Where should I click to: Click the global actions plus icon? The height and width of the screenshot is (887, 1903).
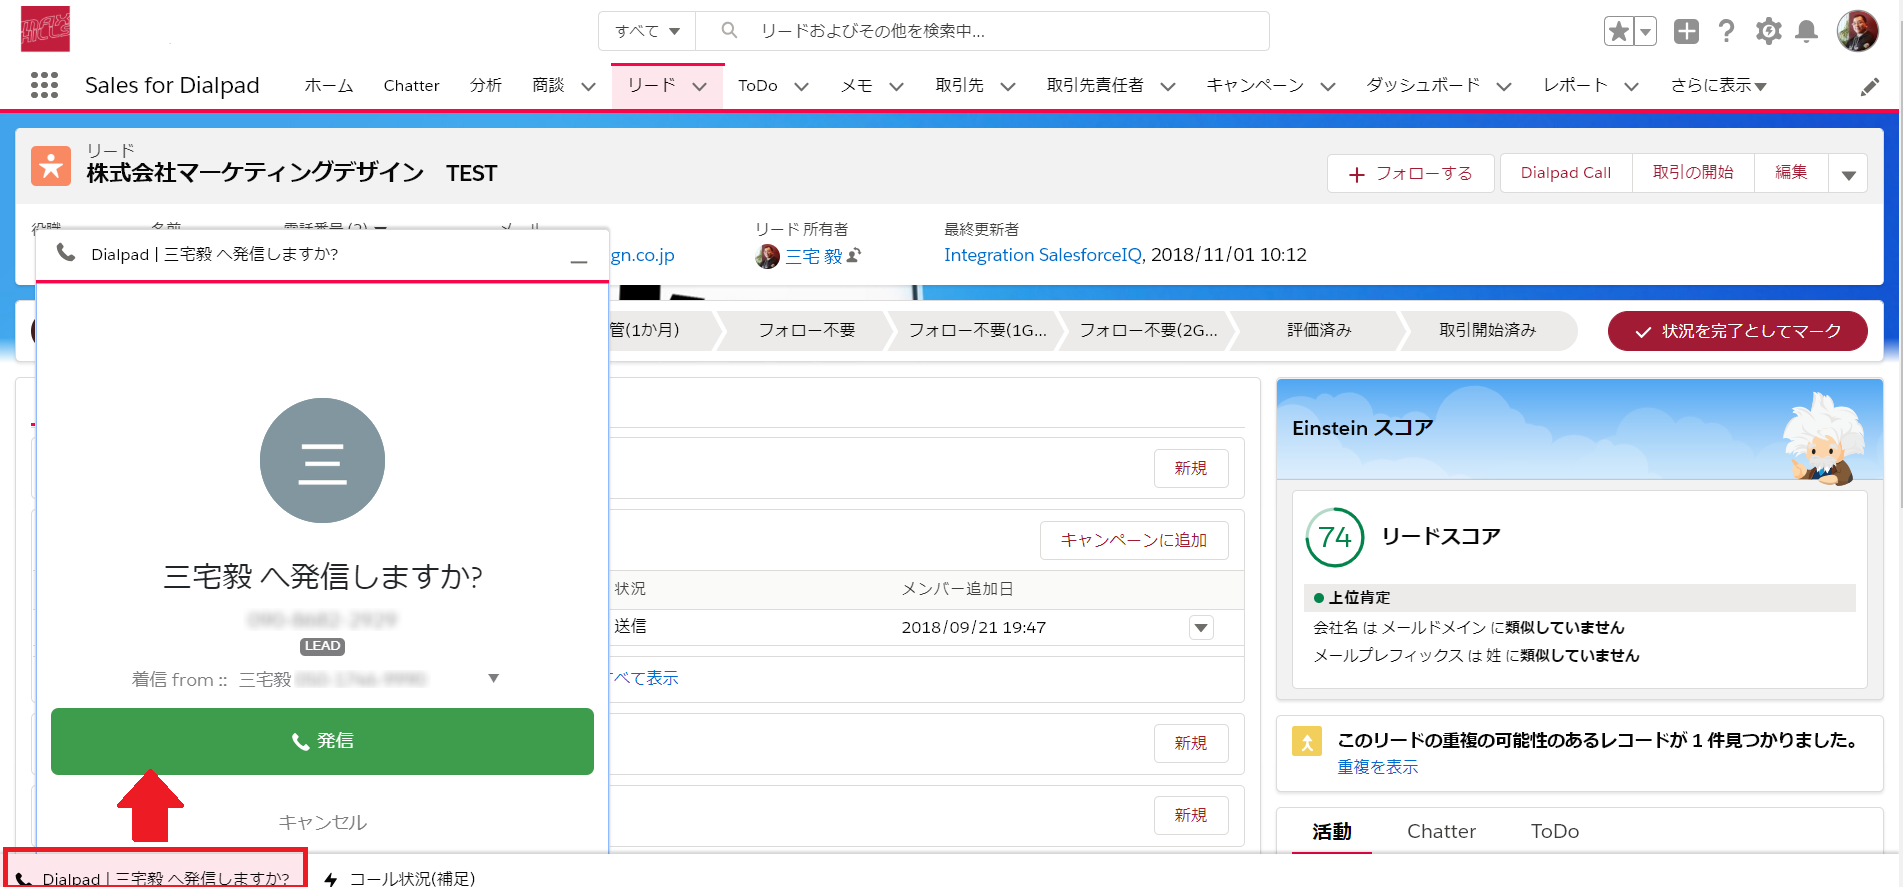point(1686,32)
